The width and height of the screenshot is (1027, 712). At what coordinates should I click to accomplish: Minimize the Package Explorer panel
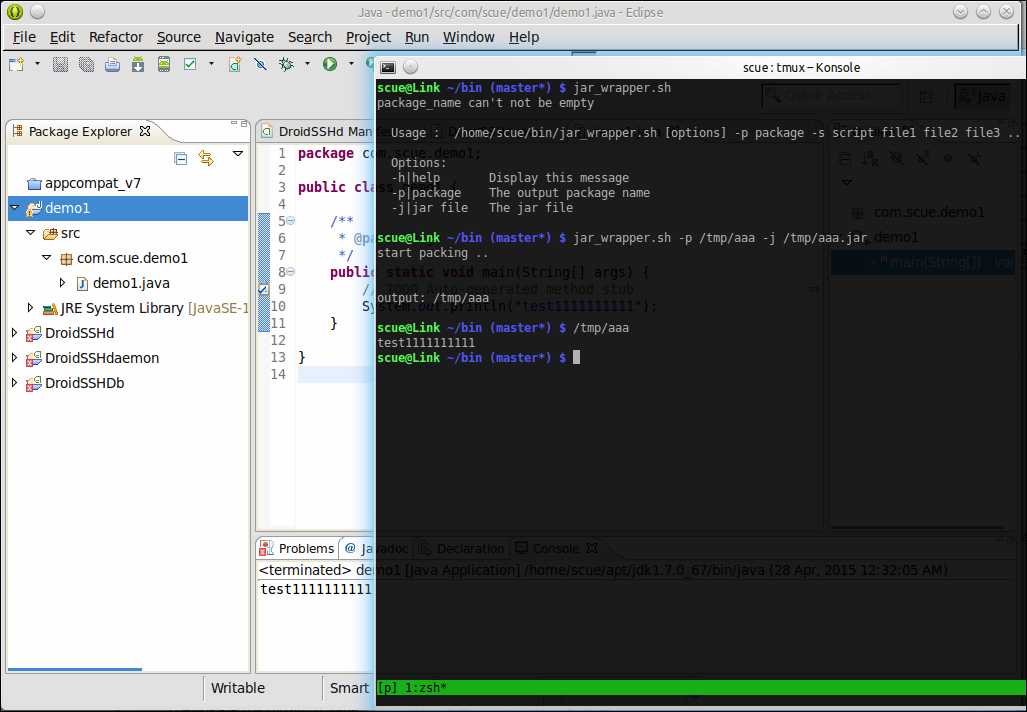click(234, 123)
